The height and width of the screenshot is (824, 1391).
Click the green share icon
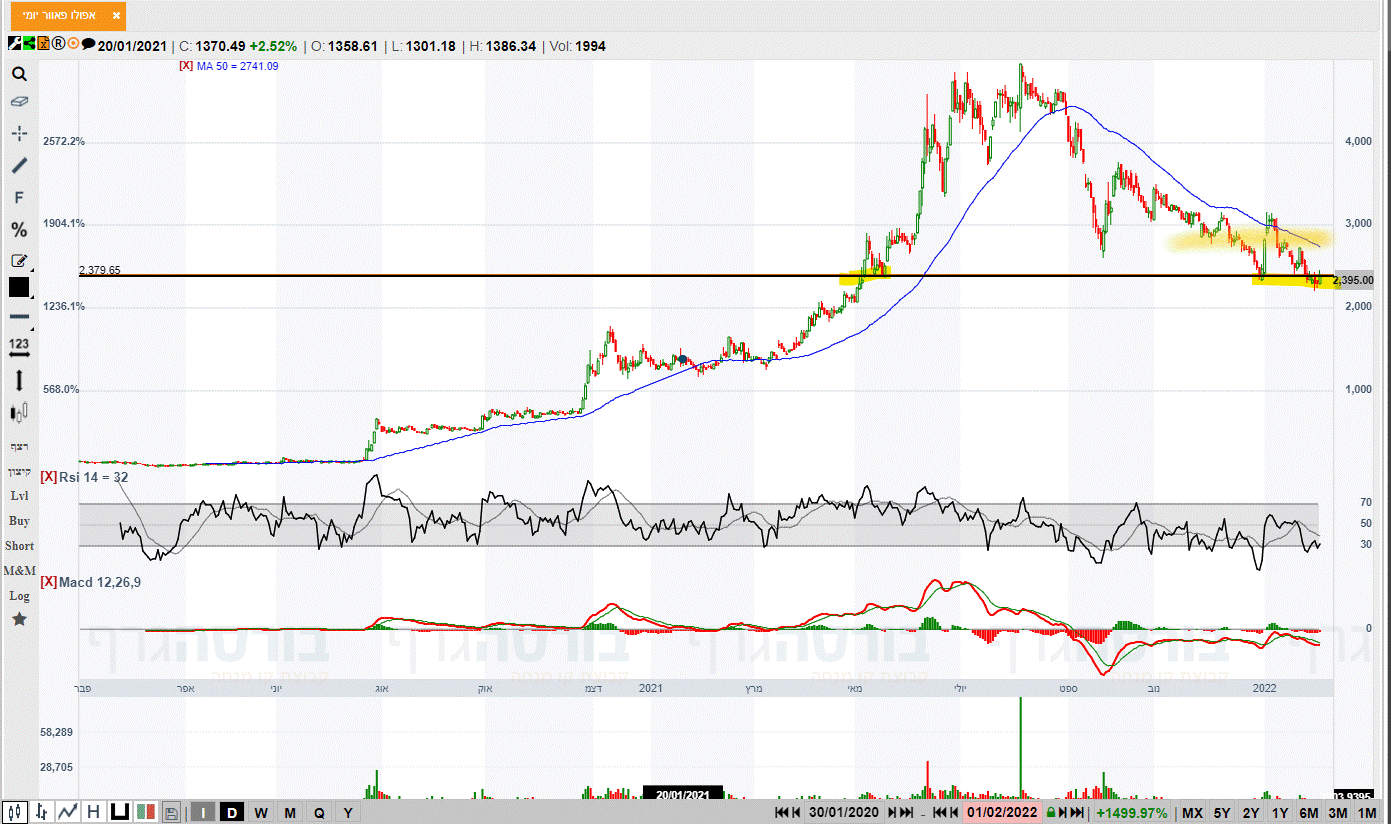coord(29,43)
